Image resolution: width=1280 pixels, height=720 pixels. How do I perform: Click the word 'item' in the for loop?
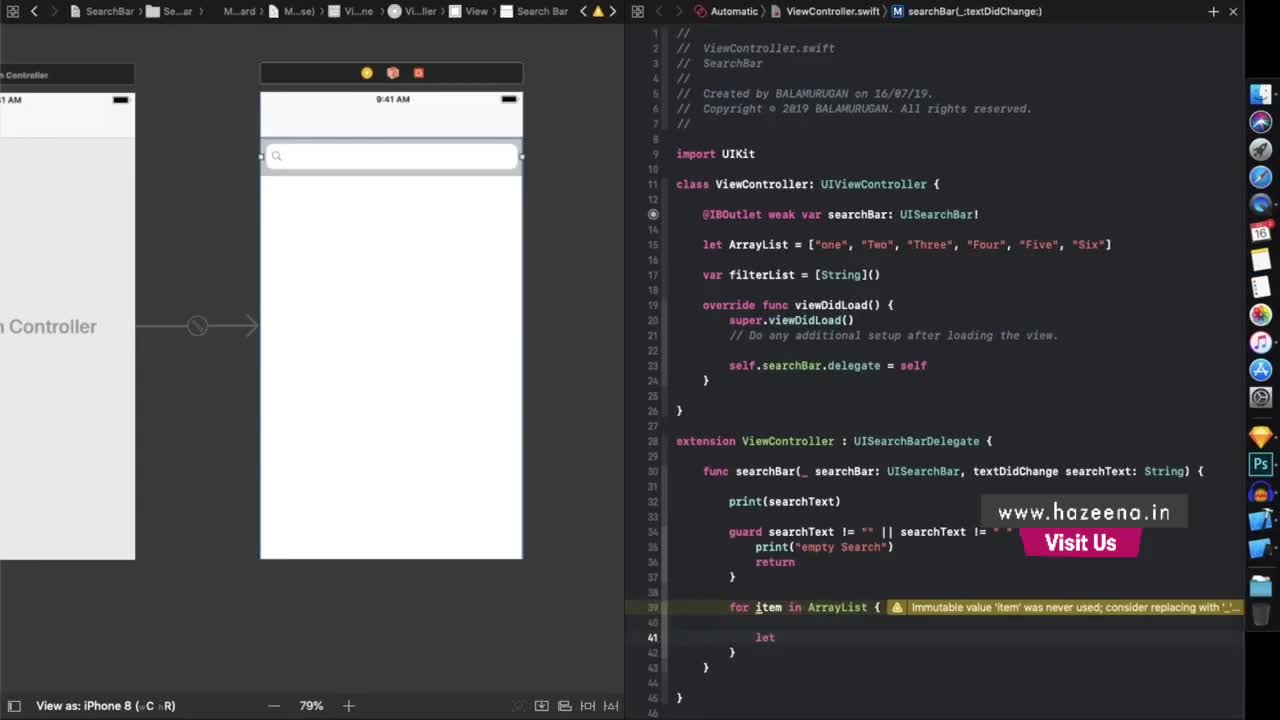(768, 607)
